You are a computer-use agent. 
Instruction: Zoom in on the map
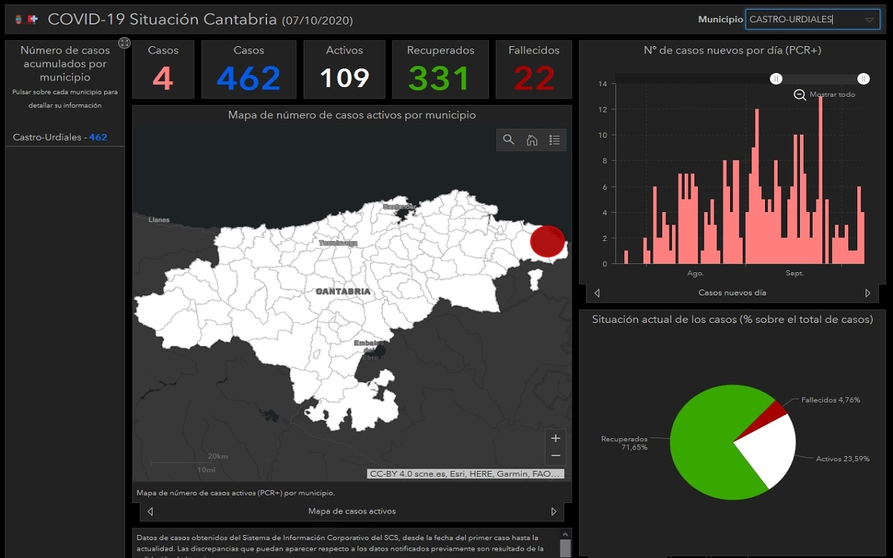(555, 438)
